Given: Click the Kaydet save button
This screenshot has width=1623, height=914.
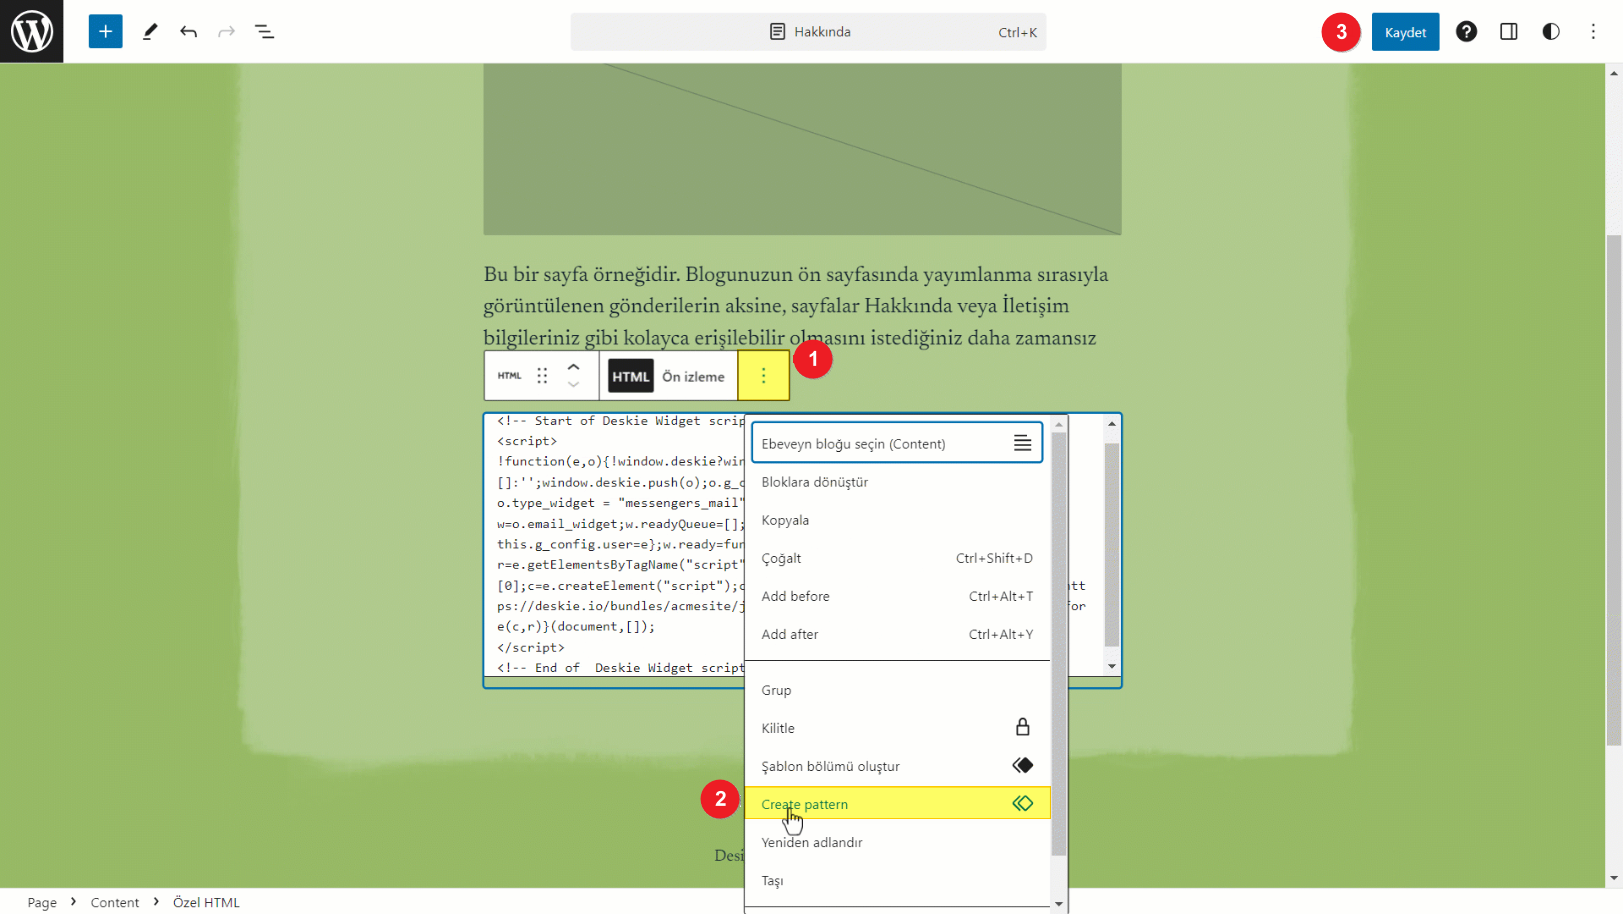Looking at the screenshot, I should coord(1405,32).
